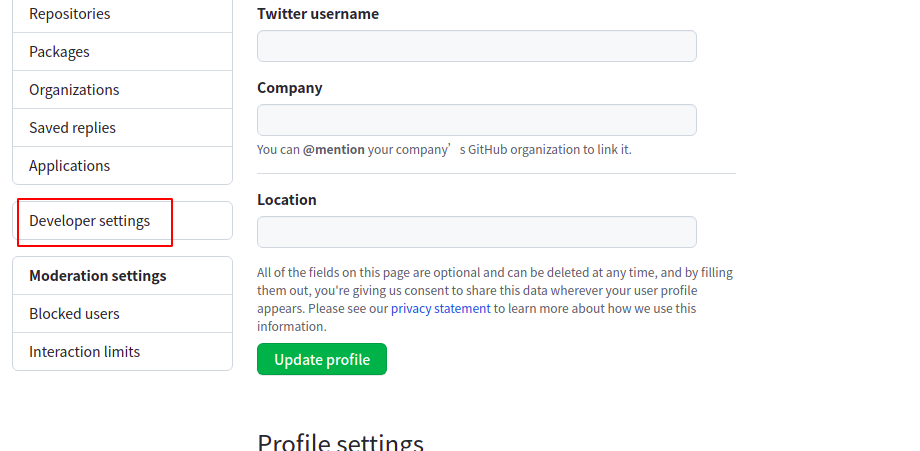Open the privacy statement link
This screenshot has width=920, height=451.
(x=440, y=309)
